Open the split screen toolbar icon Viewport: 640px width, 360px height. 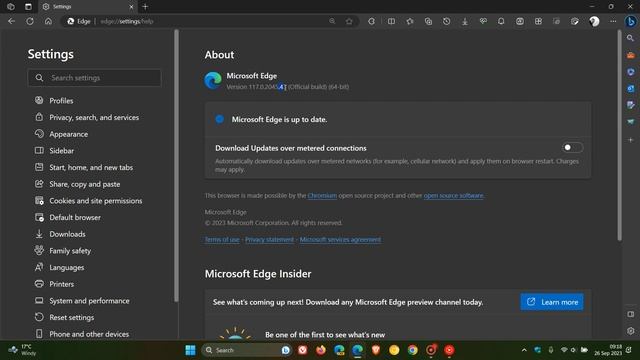(391, 21)
